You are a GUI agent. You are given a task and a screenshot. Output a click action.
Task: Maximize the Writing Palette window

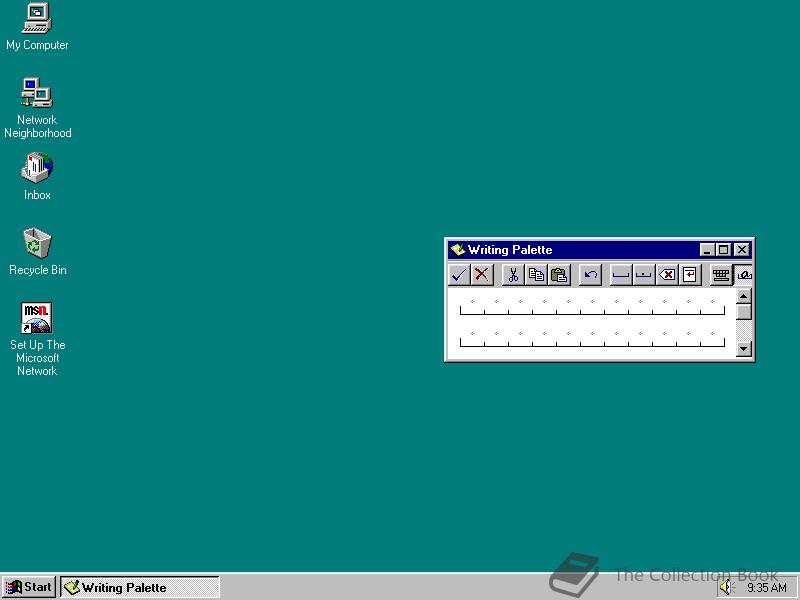723,250
